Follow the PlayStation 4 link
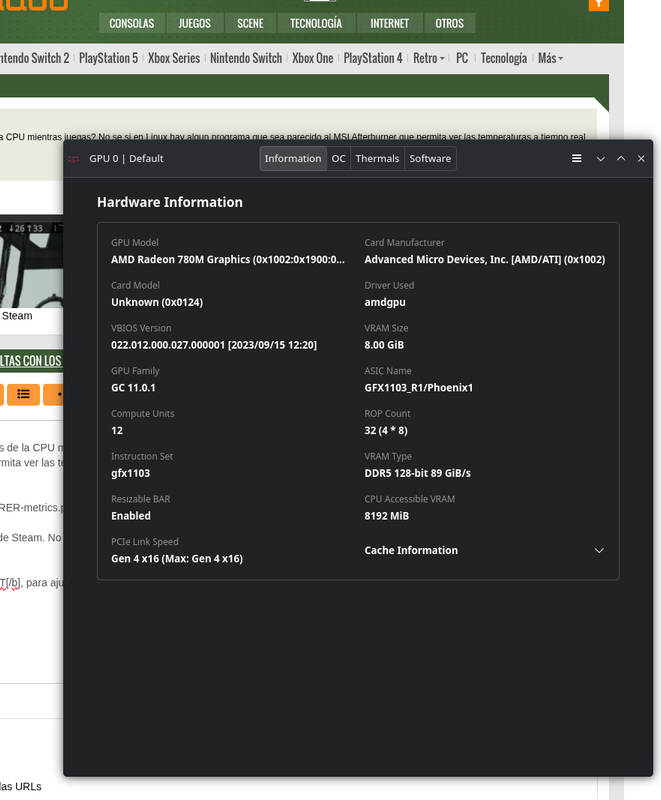This screenshot has height=800, width=661. click(373, 58)
